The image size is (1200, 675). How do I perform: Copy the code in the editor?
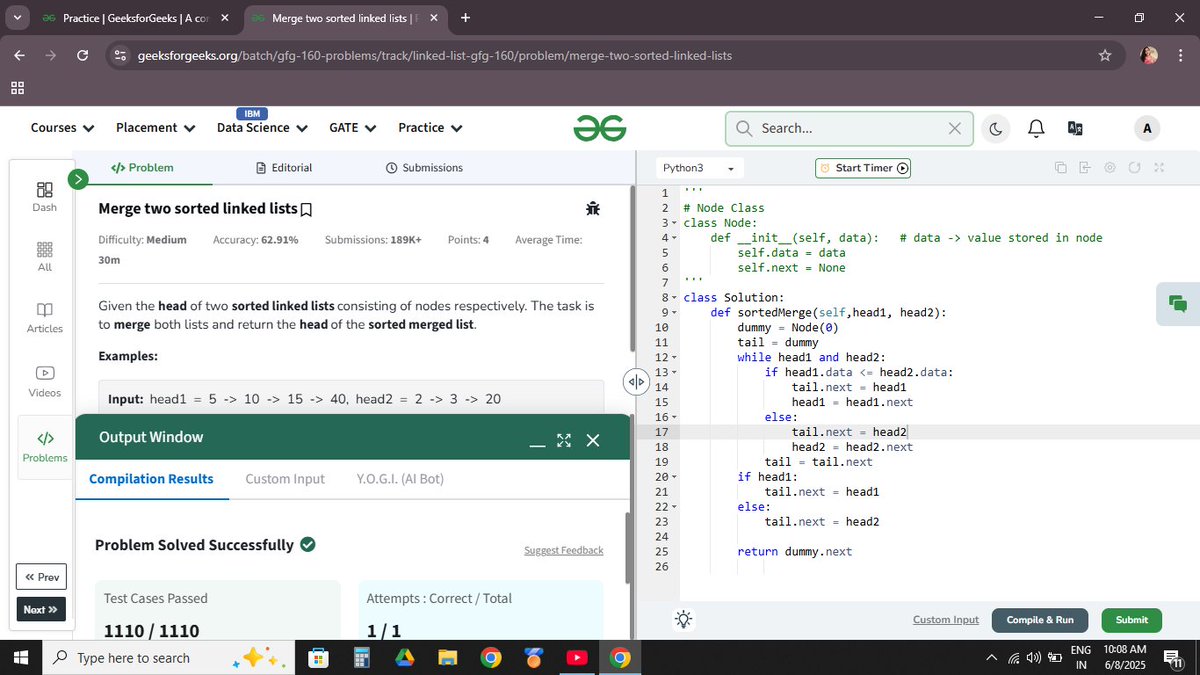(1060, 167)
